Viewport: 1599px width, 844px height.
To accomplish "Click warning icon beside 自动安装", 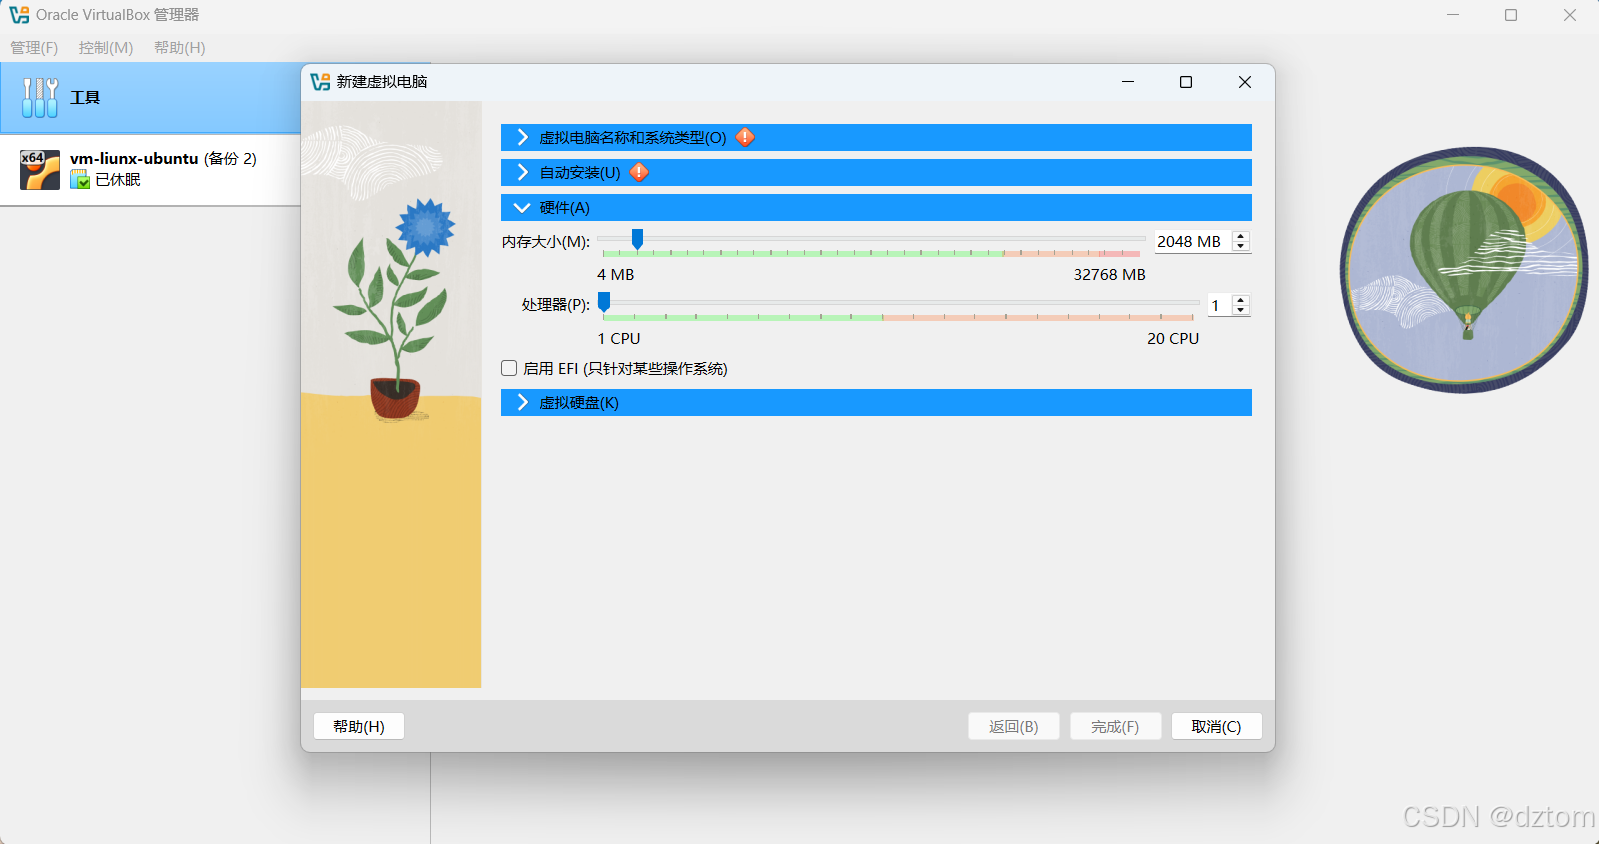I will click(x=639, y=173).
